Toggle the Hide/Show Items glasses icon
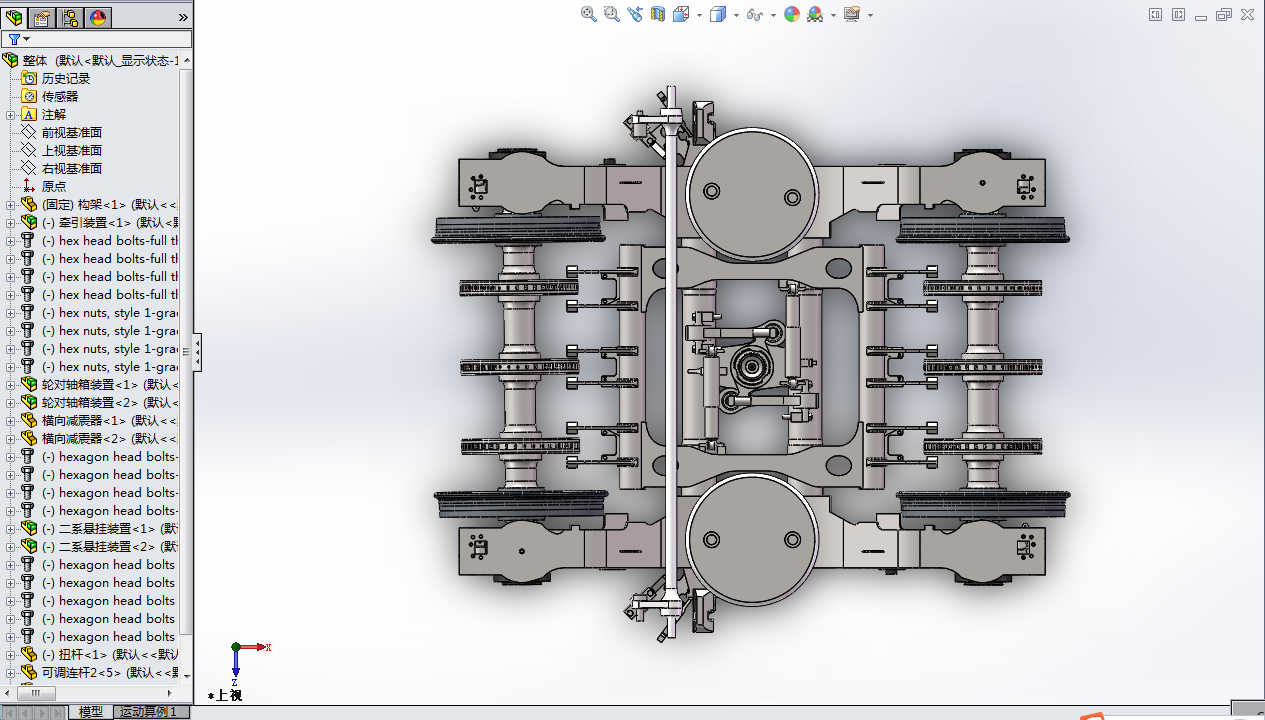 point(755,14)
